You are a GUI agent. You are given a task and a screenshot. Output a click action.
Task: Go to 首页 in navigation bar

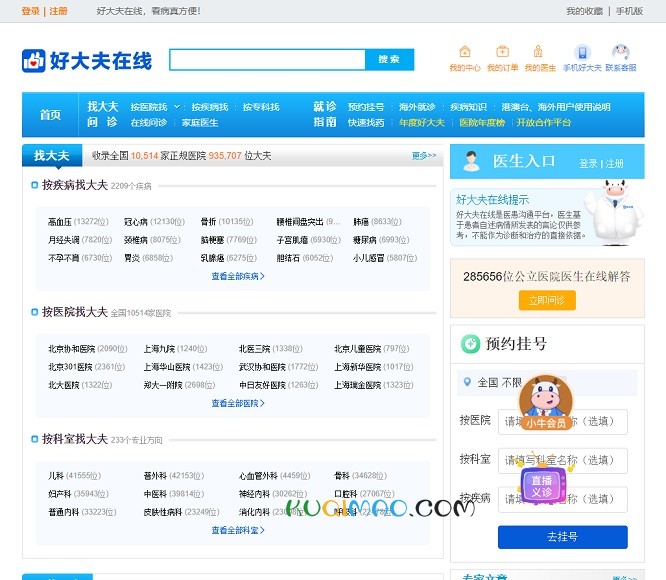[x=50, y=115]
